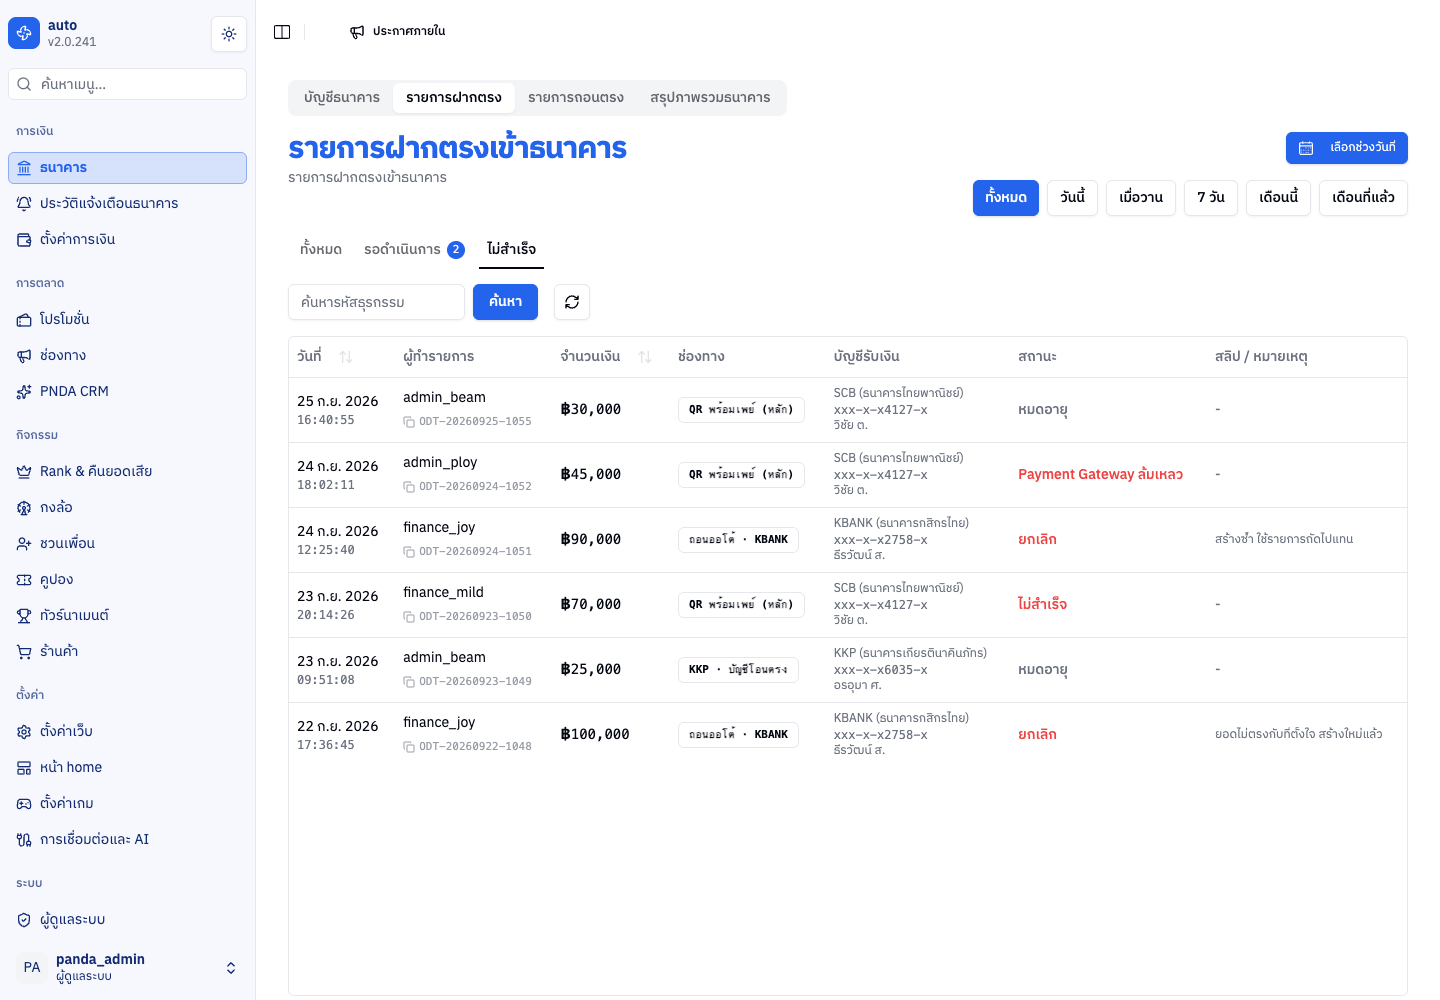Select the รอดำเนินการ status tab
This screenshot has width=1440, height=1000.
(413, 250)
